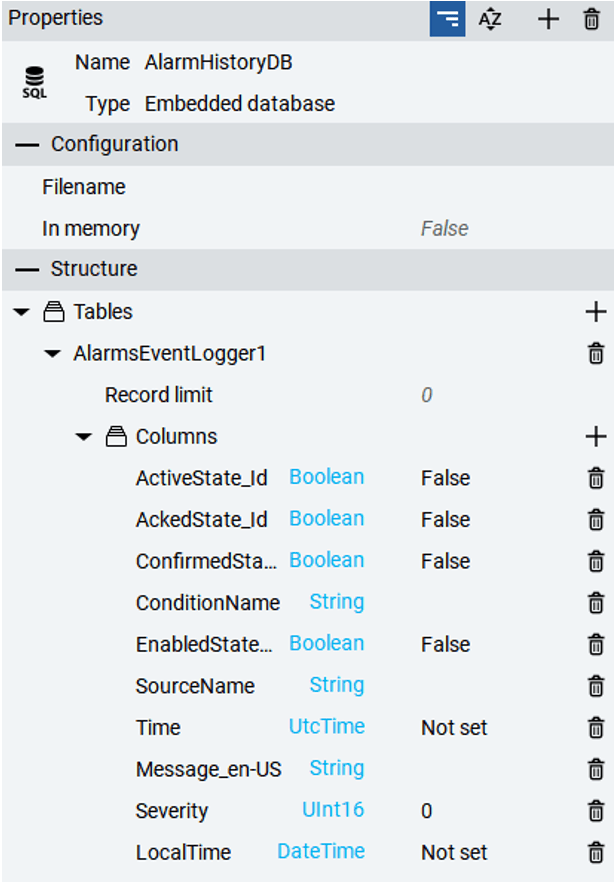Click the Columns folder icon
Screen dimensions: 614x883
(116, 436)
